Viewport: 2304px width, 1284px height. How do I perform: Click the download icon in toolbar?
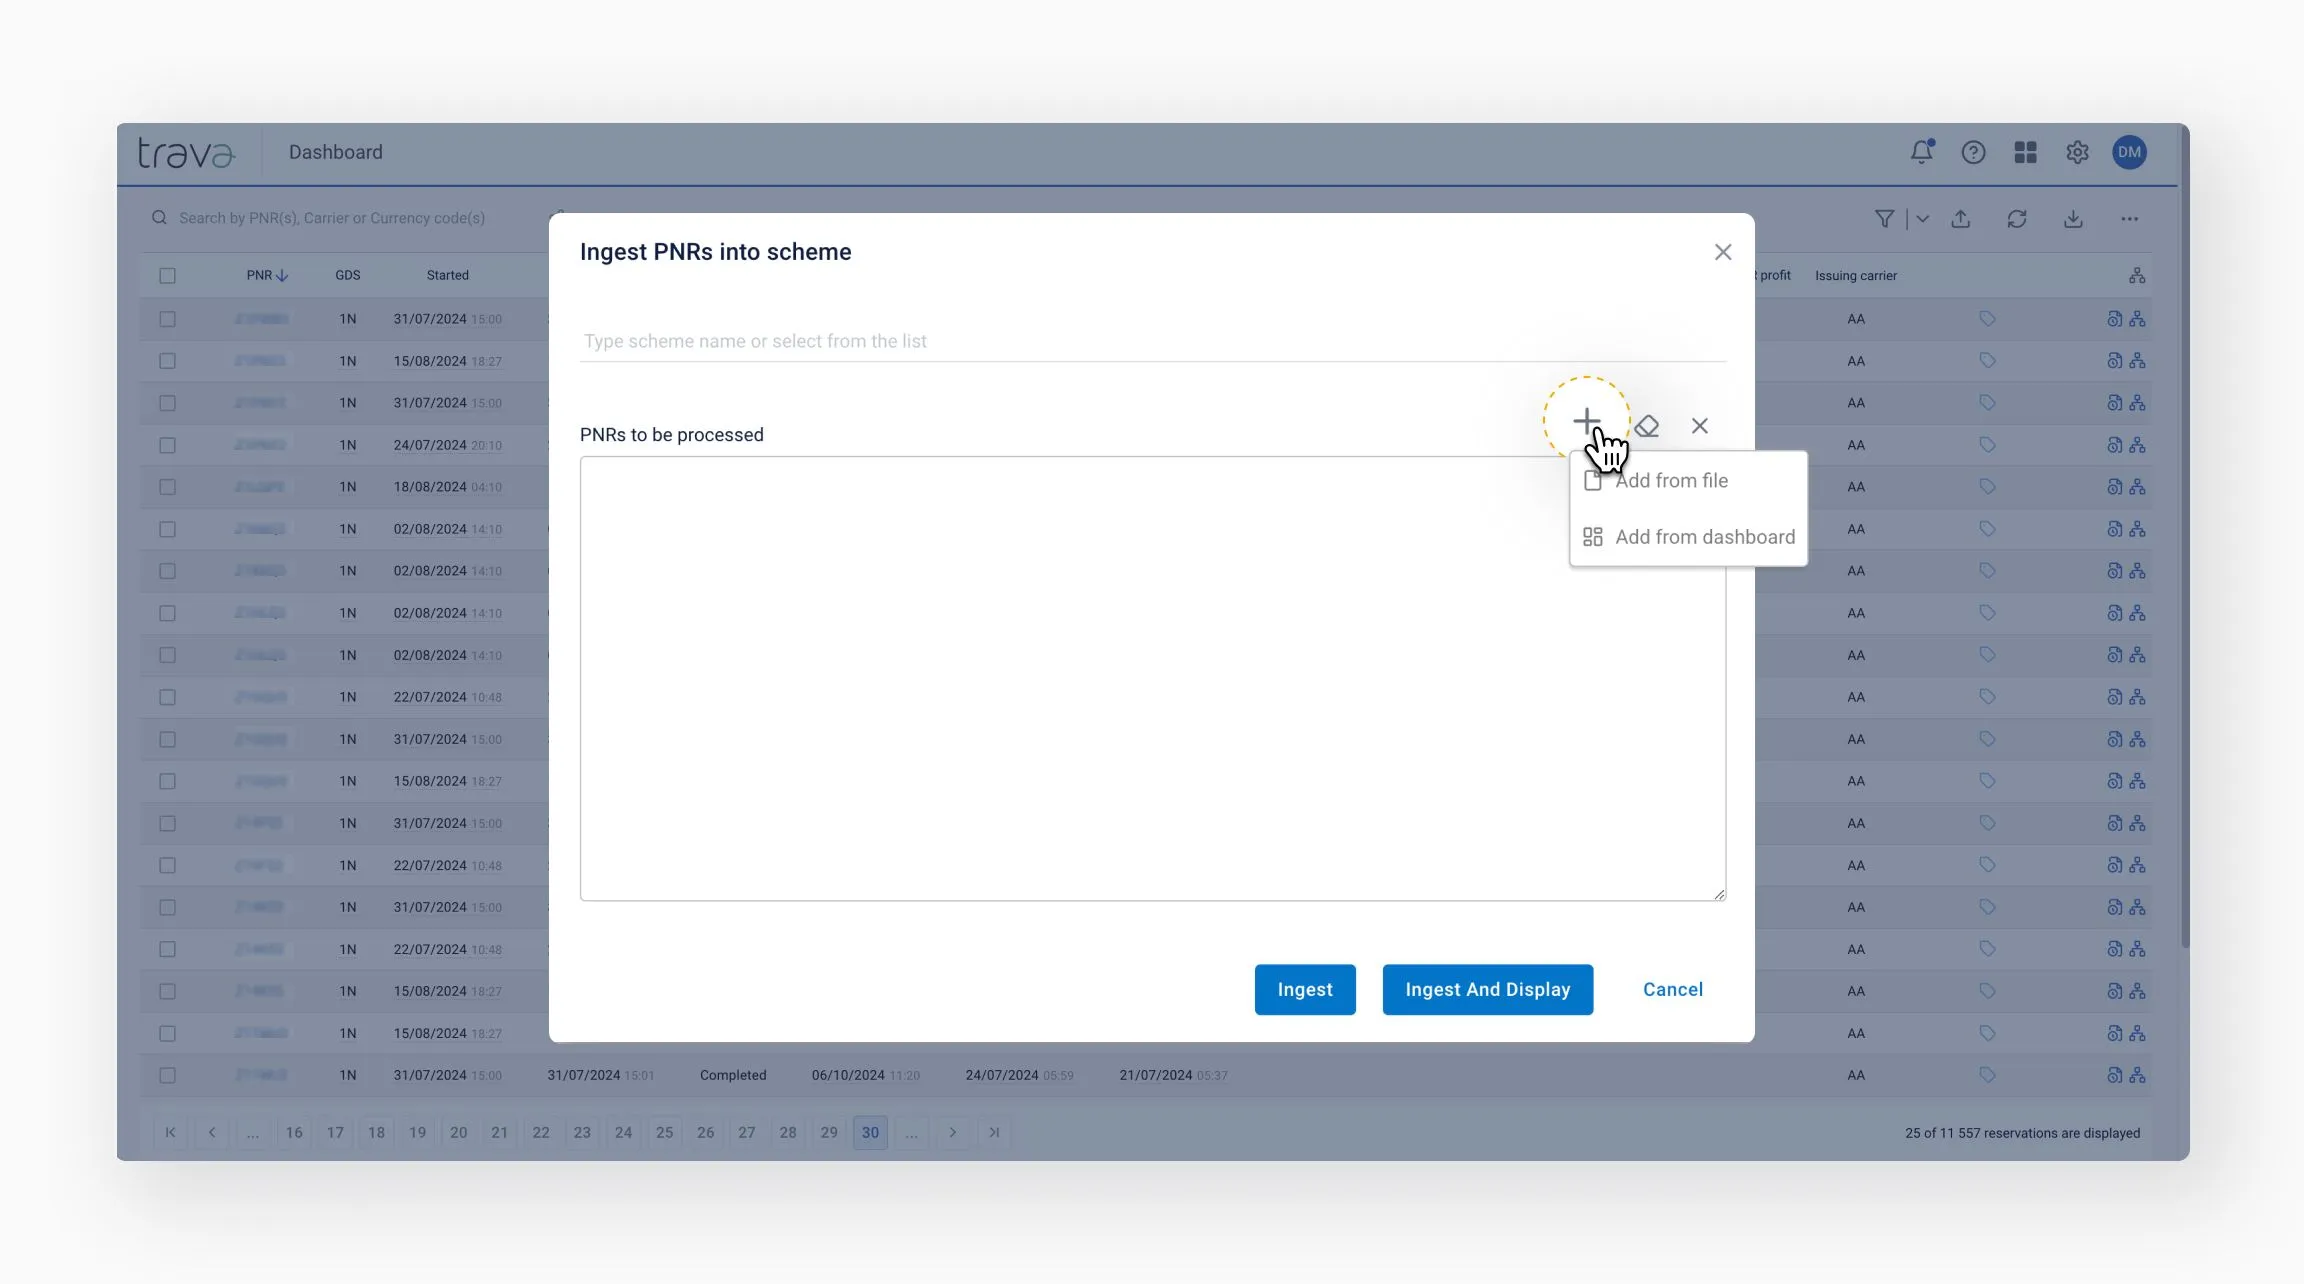2073,219
